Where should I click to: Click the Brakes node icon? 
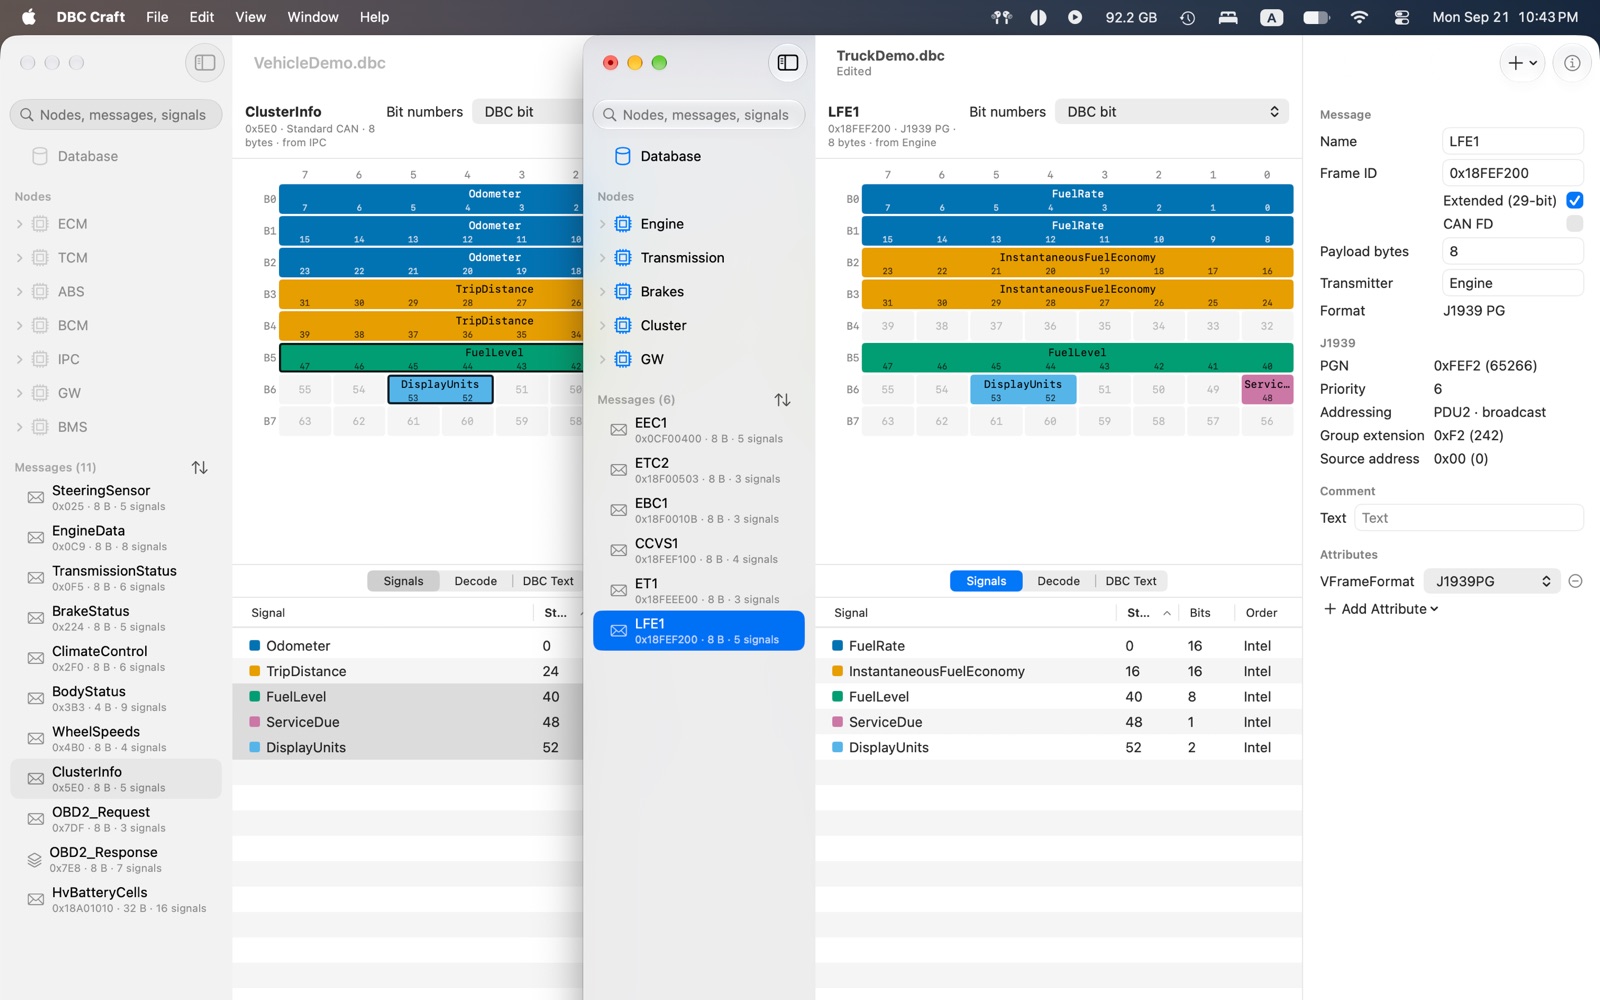[x=623, y=292]
